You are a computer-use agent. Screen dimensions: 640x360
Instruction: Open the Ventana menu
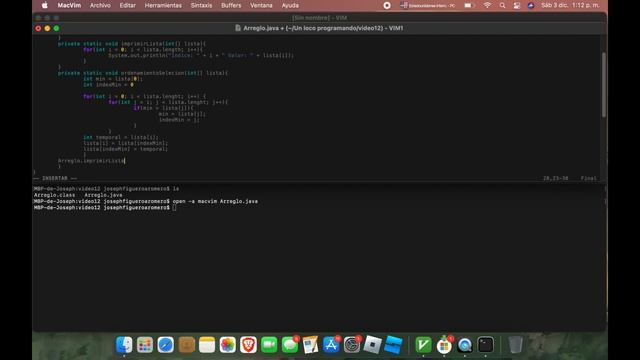click(261, 5)
